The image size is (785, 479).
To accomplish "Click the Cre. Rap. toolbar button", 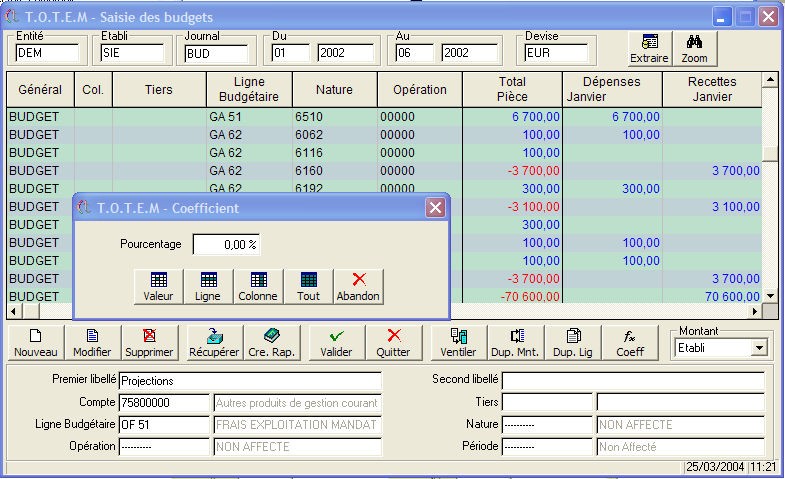I will click(x=271, y=342).
